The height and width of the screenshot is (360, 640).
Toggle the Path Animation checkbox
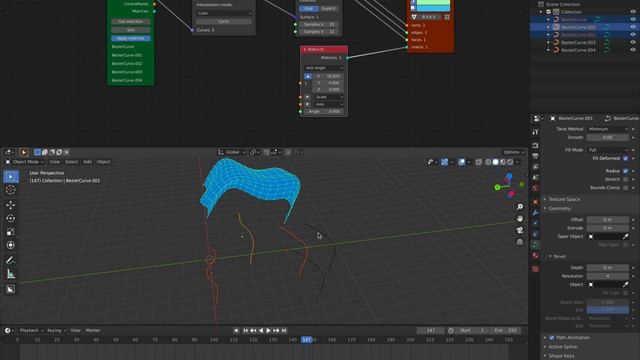(x=552, y=338)
